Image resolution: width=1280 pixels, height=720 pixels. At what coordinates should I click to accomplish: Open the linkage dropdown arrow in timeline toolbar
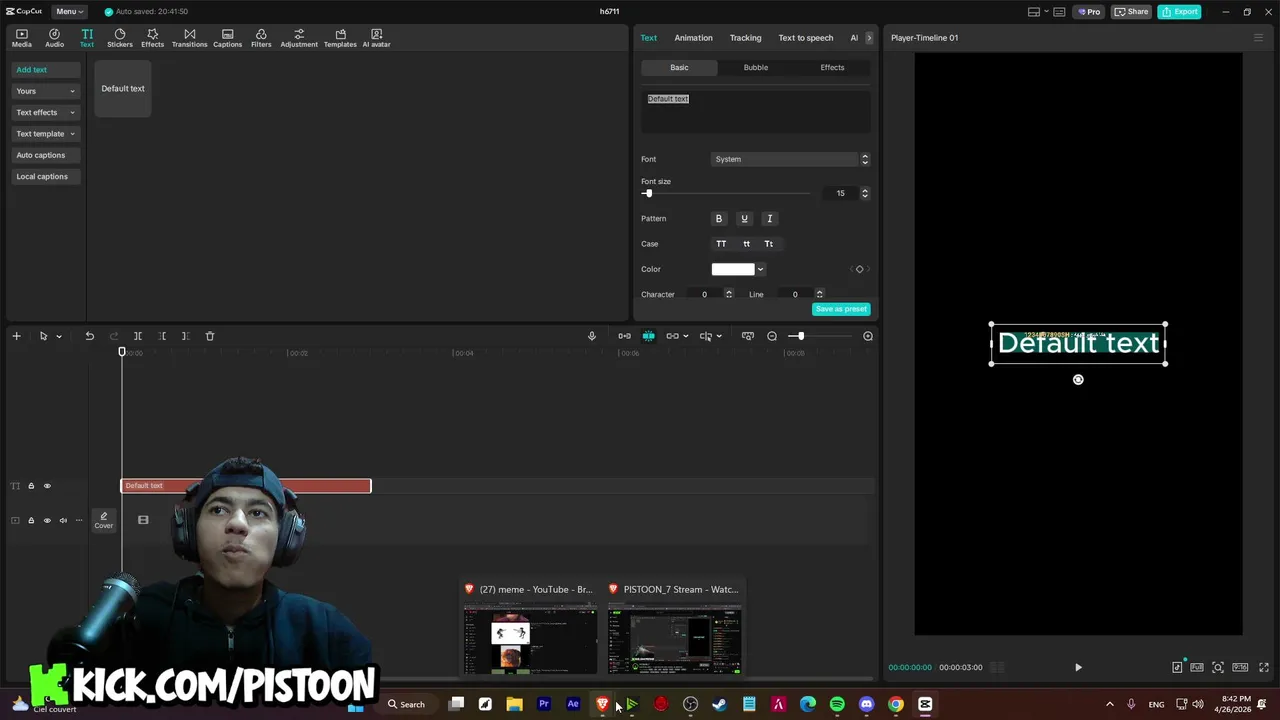coord(685,336)
